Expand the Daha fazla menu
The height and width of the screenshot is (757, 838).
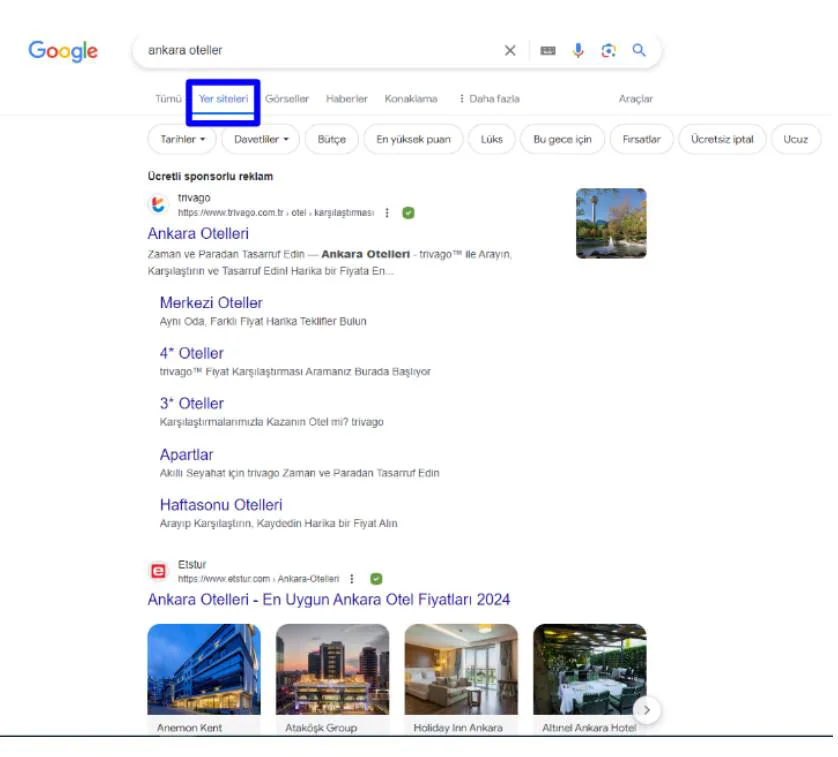pyautogui.click(x=489, y=99)
